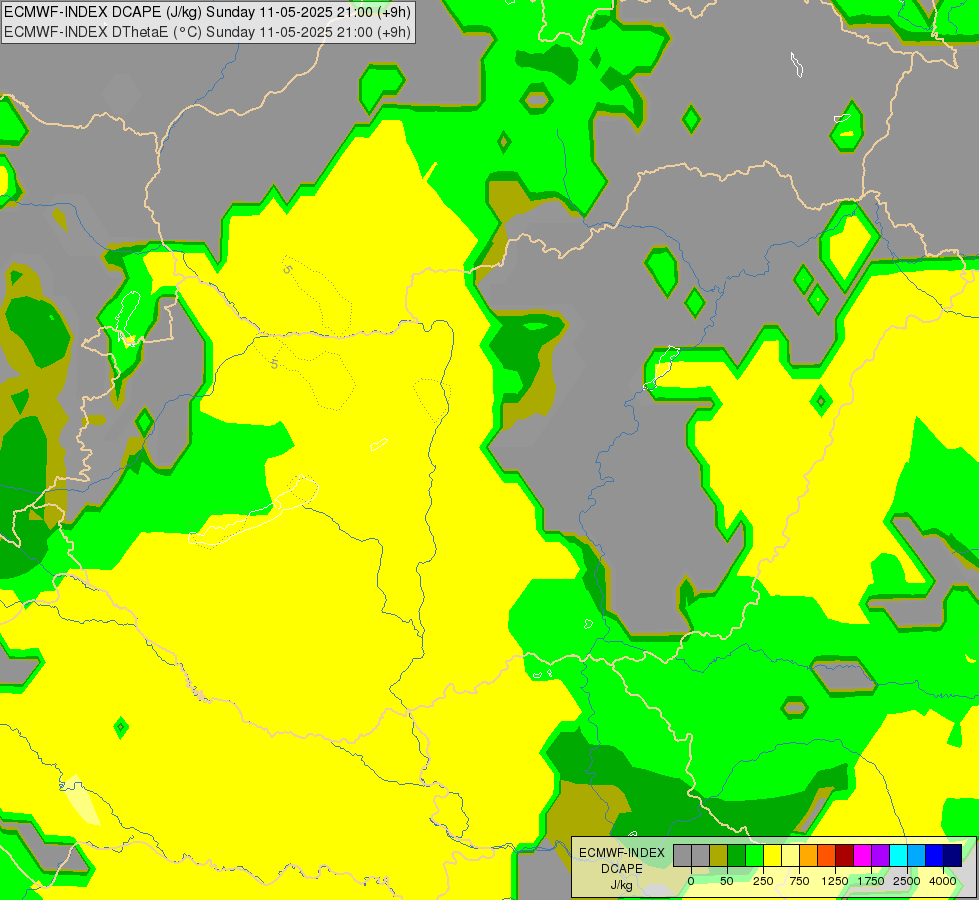Click the gray swatch left of 0 tick
Screen dimensions: 979x900
[682, 856]
